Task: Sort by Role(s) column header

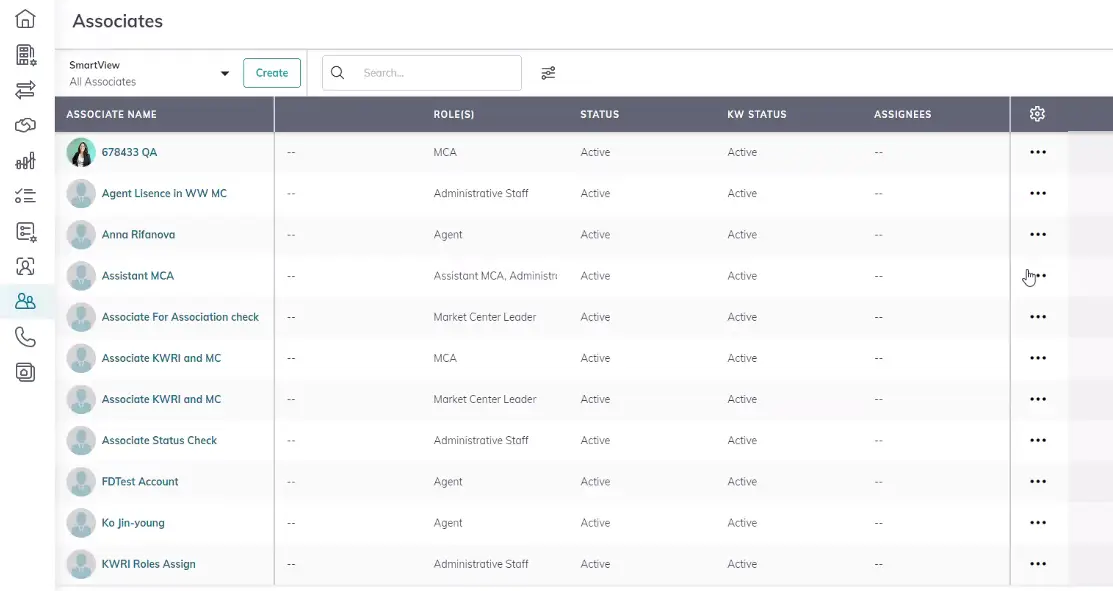Action: (454, 114)
